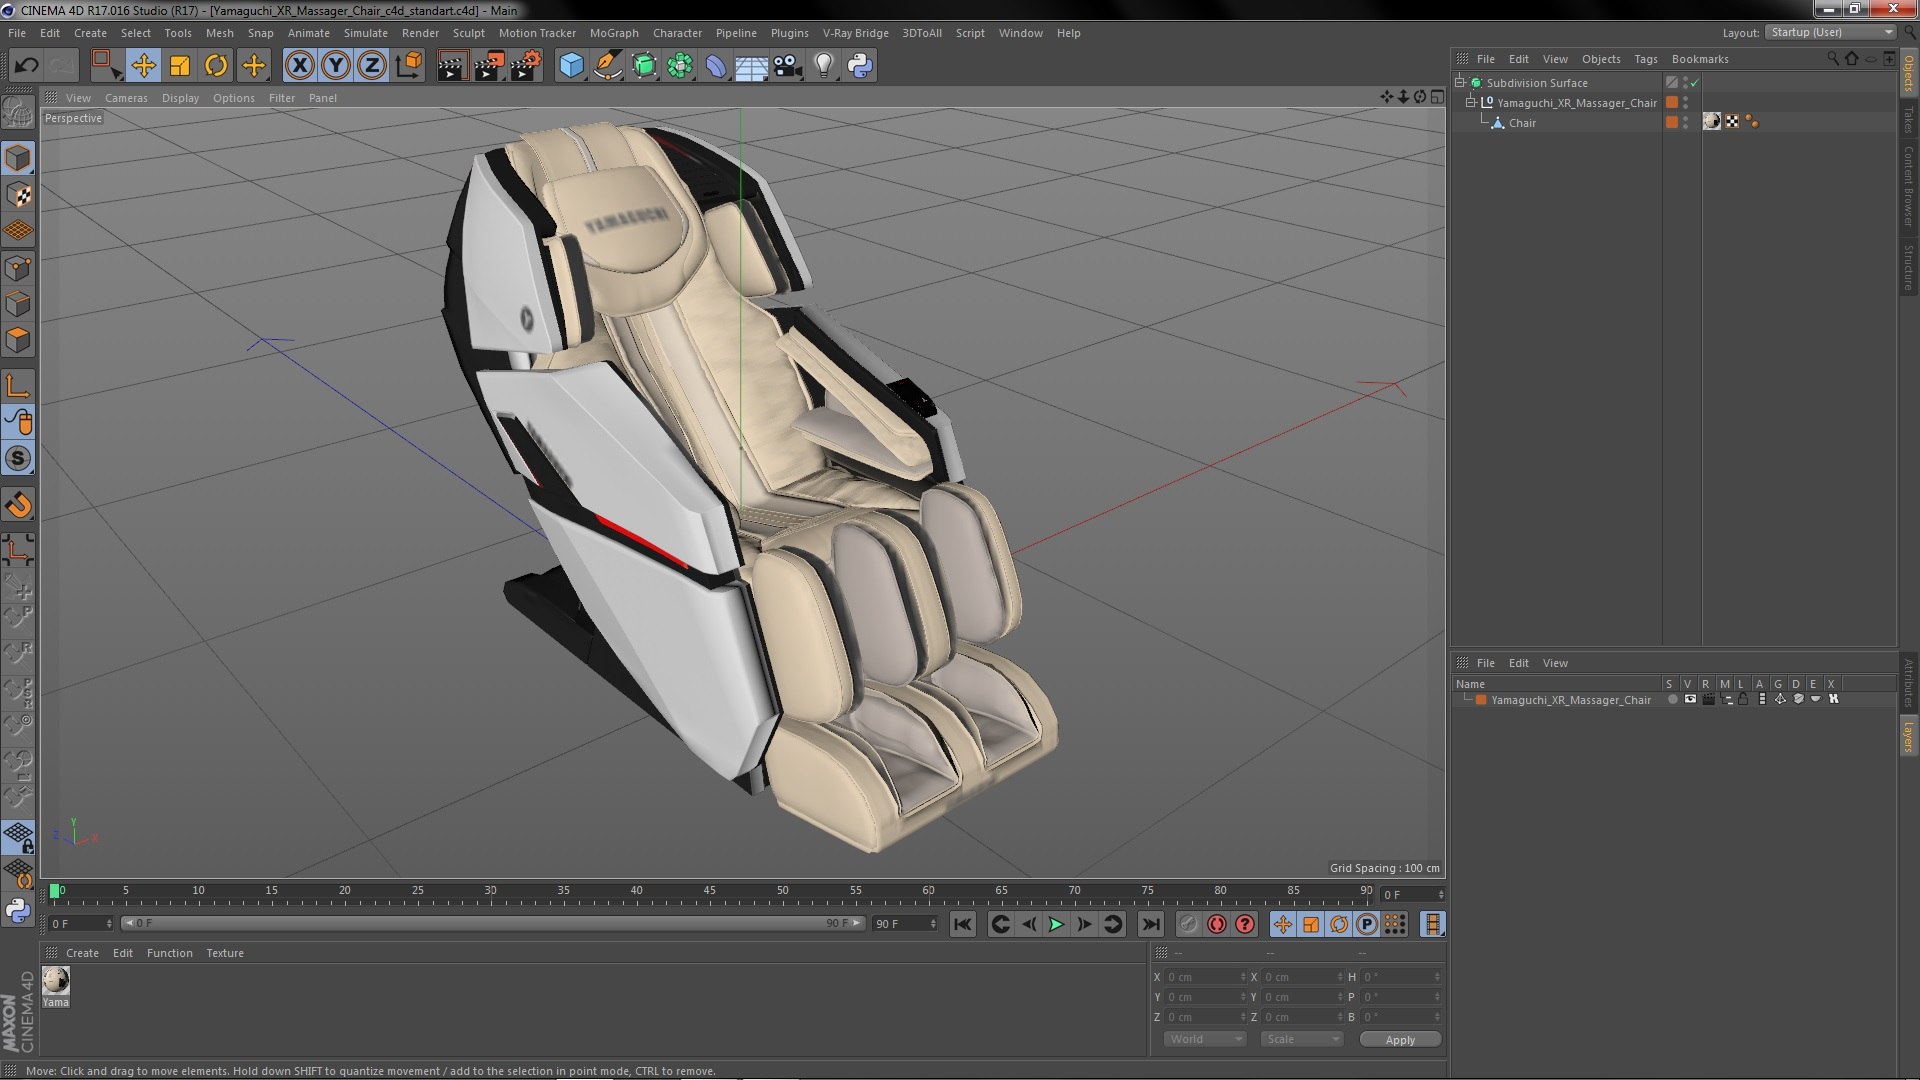The height and width of the screenshot is (1080, 1920).
Task: Activate the Rotate tool in the top toolbar
Action: [216, 66]
